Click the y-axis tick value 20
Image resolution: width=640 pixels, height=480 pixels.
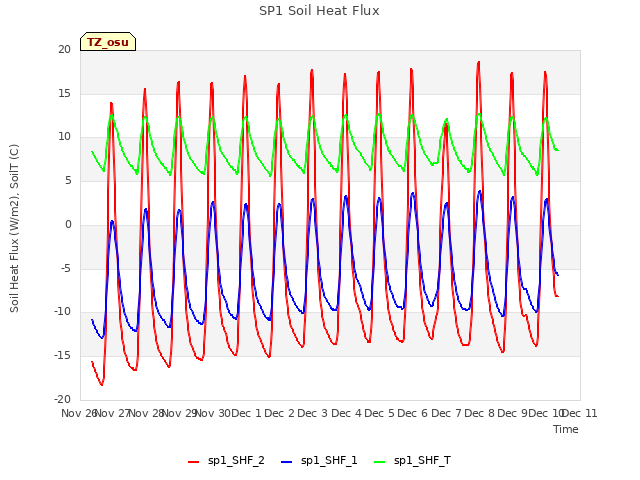(64, 49)
